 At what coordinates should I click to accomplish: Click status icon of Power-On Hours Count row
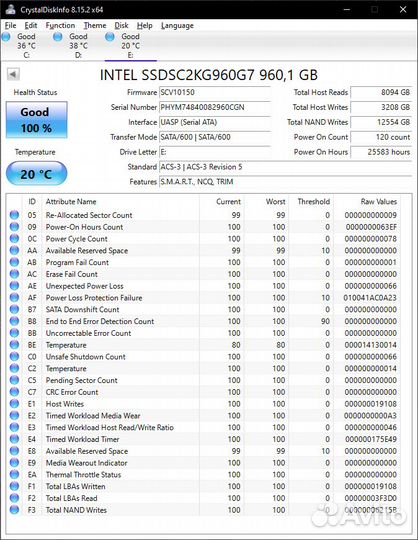(14, 227)
